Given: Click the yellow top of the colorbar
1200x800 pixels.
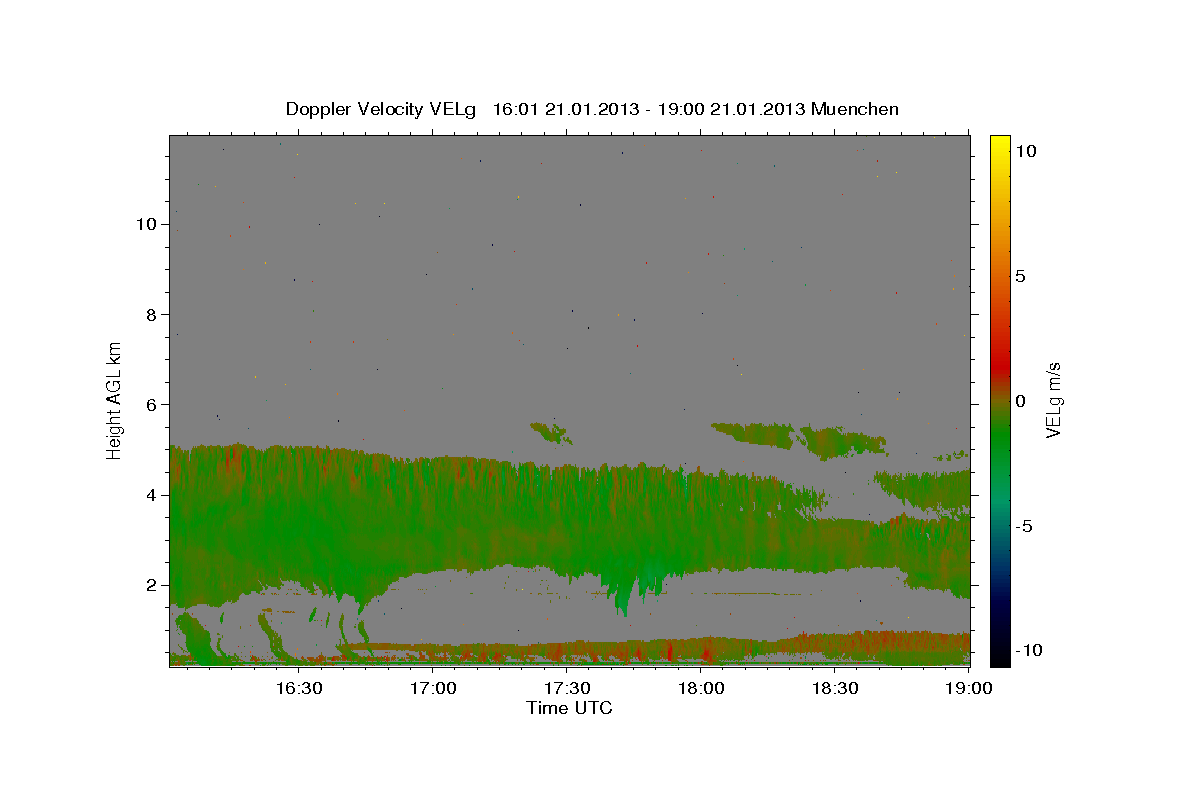Looking at the screenshot, I should pyautogui.click(x=999, y=143).
